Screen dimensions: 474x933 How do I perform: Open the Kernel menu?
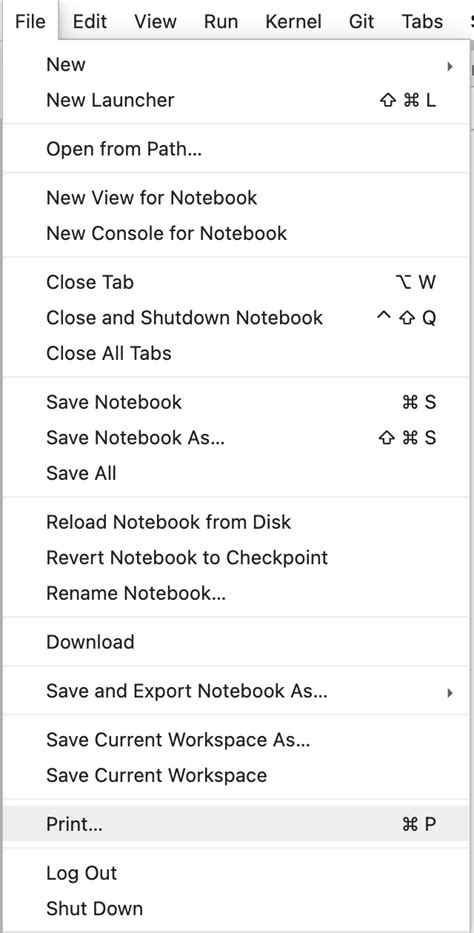click(293, 21)
